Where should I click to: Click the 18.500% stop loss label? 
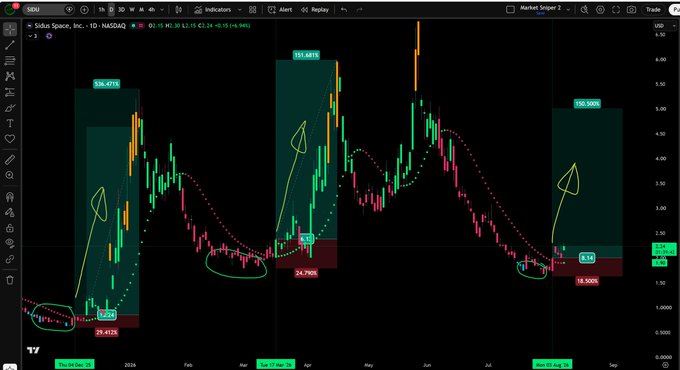(587, 281)
